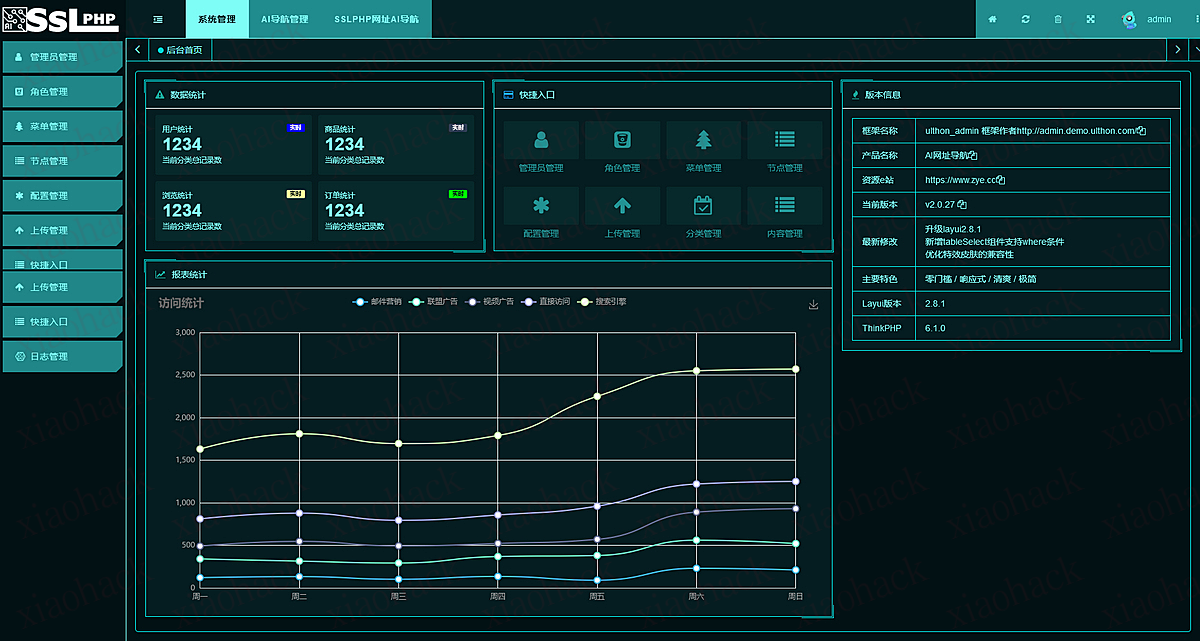Click the home icon in top bar
Screen dimensions: 1200x641
click(x=992, y=19)
